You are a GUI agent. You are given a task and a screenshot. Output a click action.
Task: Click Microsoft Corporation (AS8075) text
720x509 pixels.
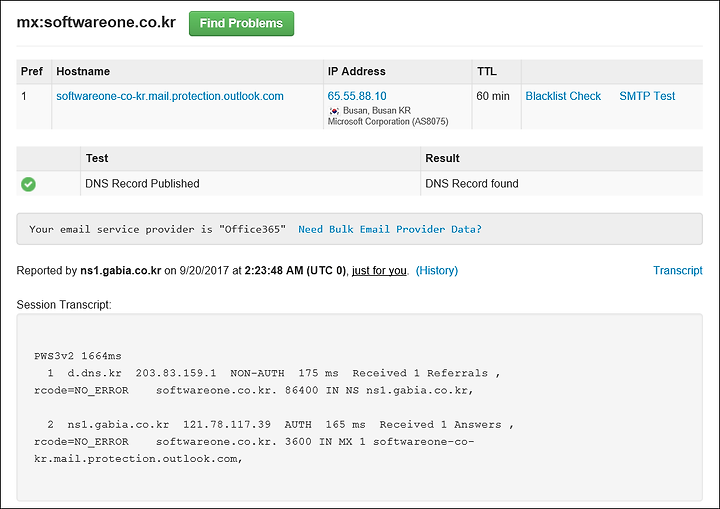point(388,122)
